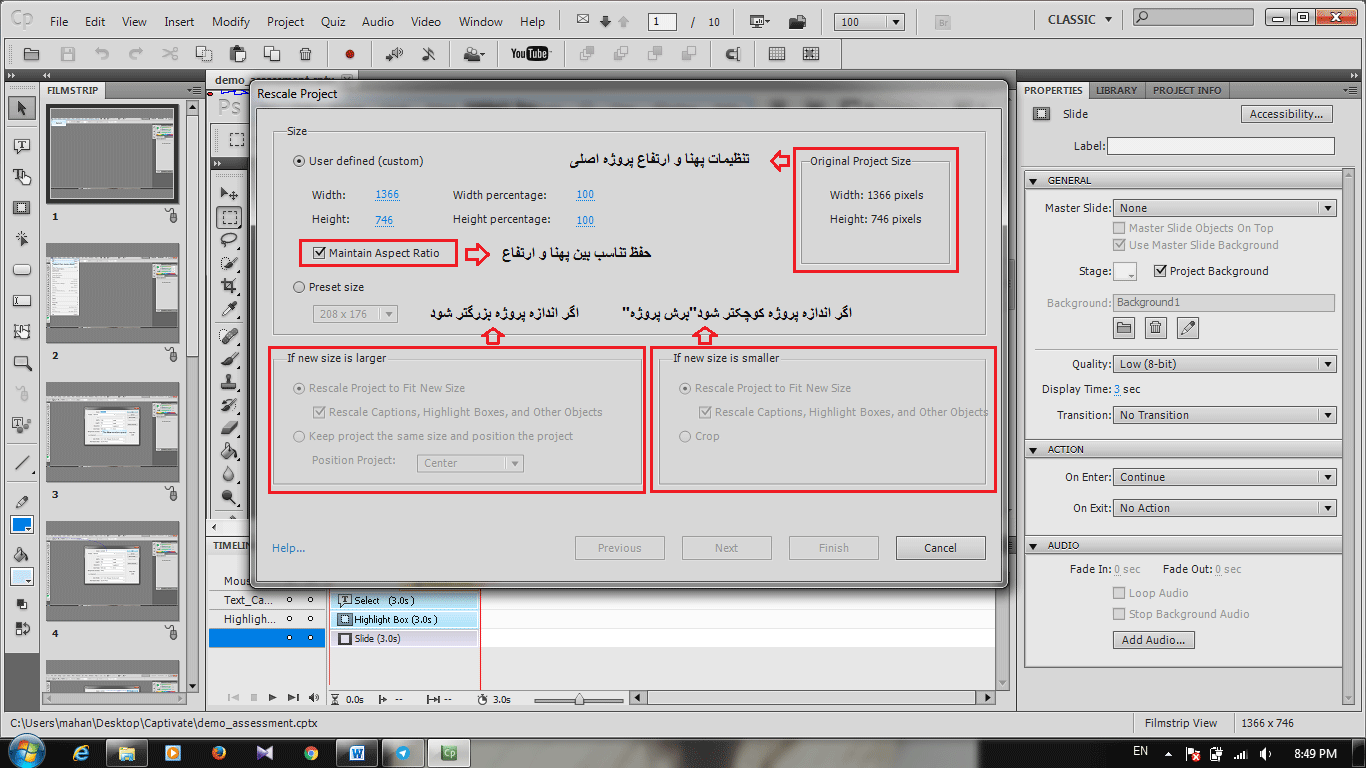Click the Help... link in dialog

click(x=289, y=548)
